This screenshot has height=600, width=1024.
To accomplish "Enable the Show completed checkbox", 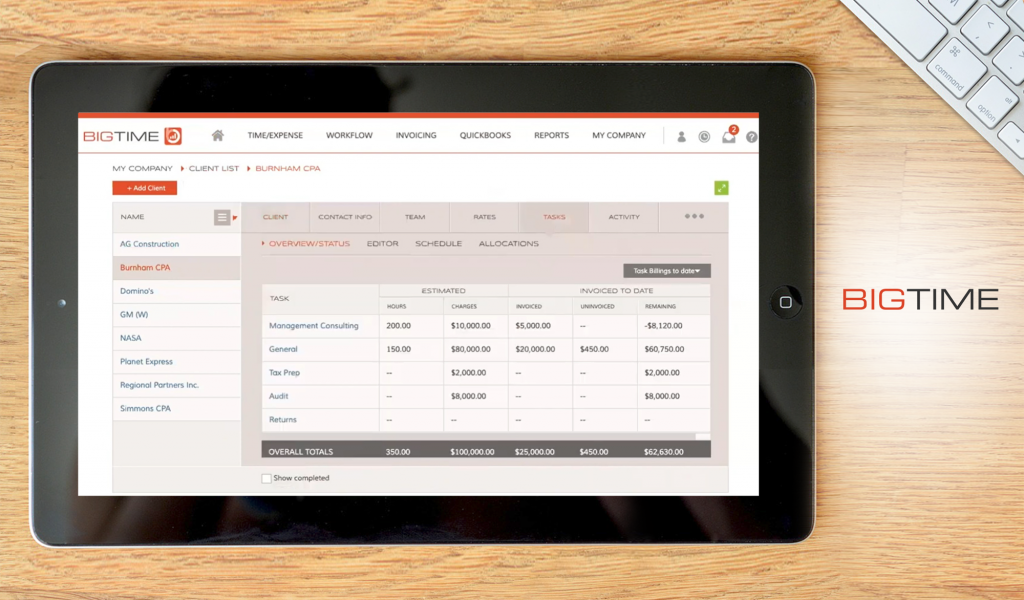I will click(x=266, y=478).
